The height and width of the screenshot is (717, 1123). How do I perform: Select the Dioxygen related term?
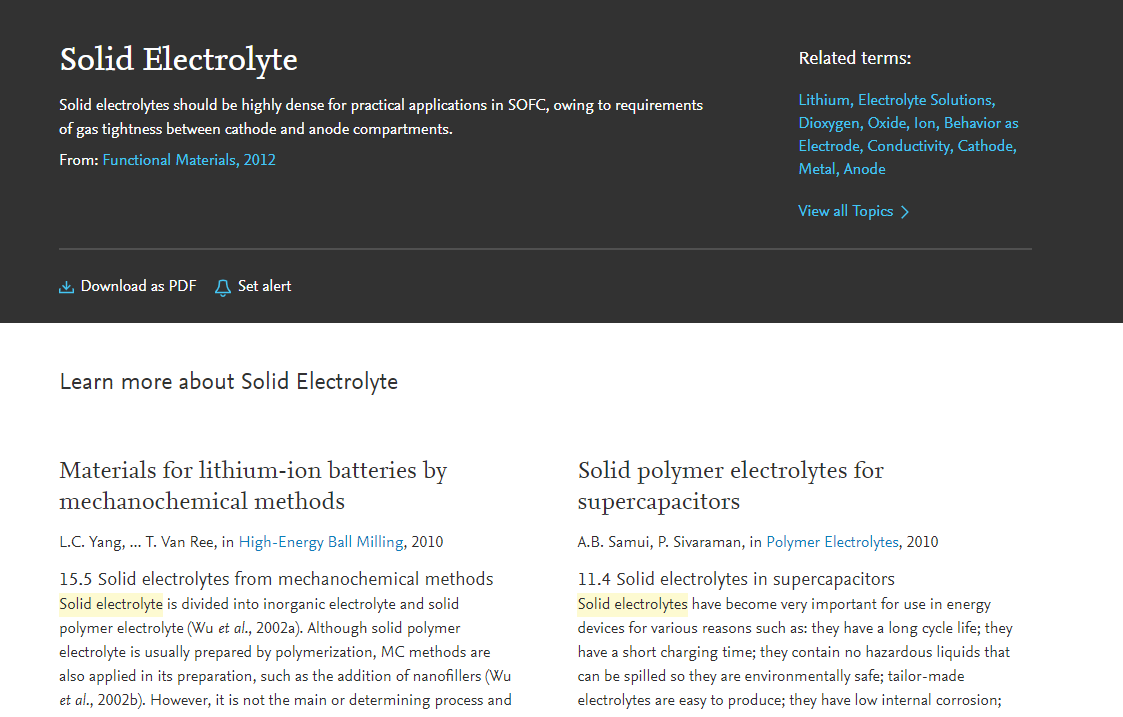pos(829,123)
